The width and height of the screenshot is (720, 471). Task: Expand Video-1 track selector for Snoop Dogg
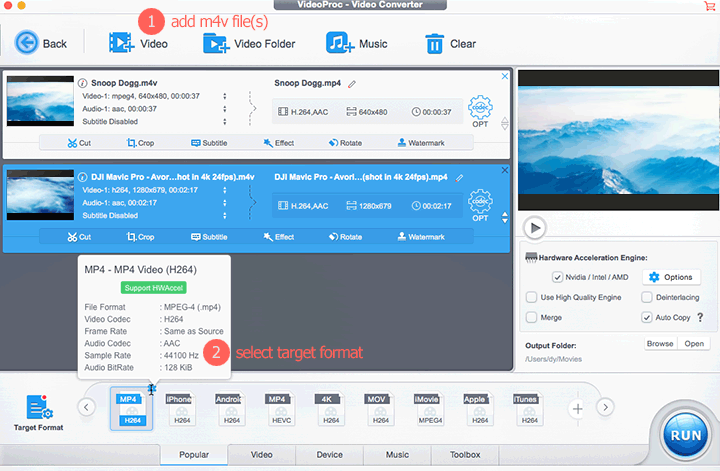tap(225, 96)
